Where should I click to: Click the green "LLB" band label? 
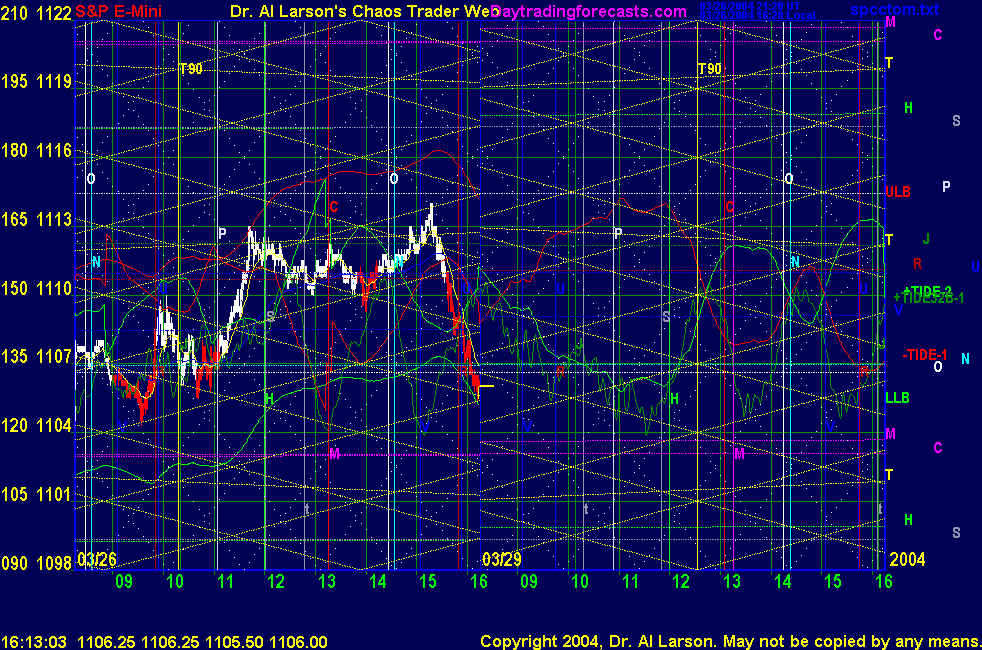897,398
